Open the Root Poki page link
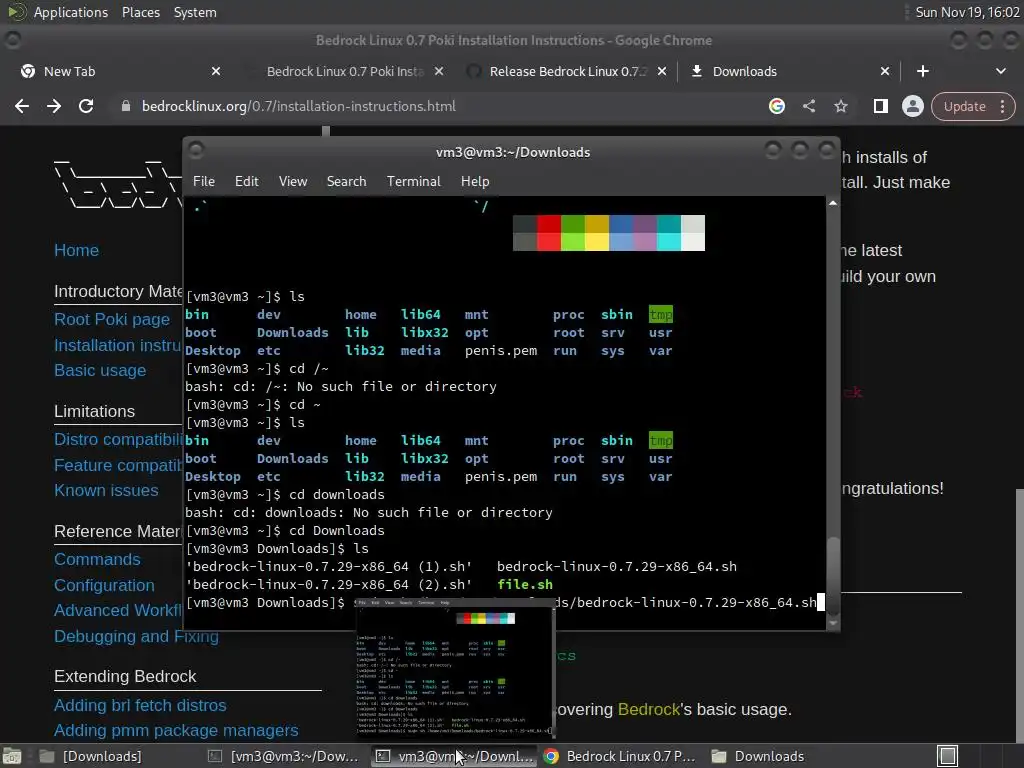1024x768 pixels. [x=112, y=319]
